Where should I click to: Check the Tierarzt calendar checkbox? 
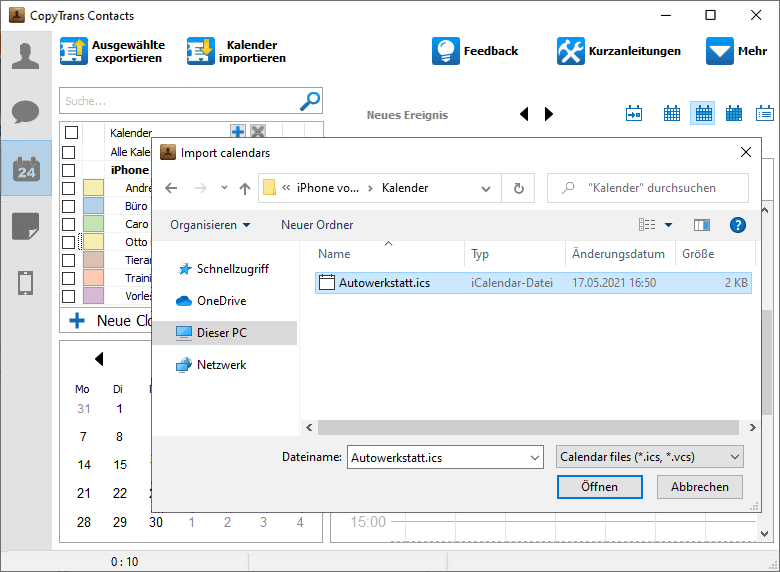69,260
